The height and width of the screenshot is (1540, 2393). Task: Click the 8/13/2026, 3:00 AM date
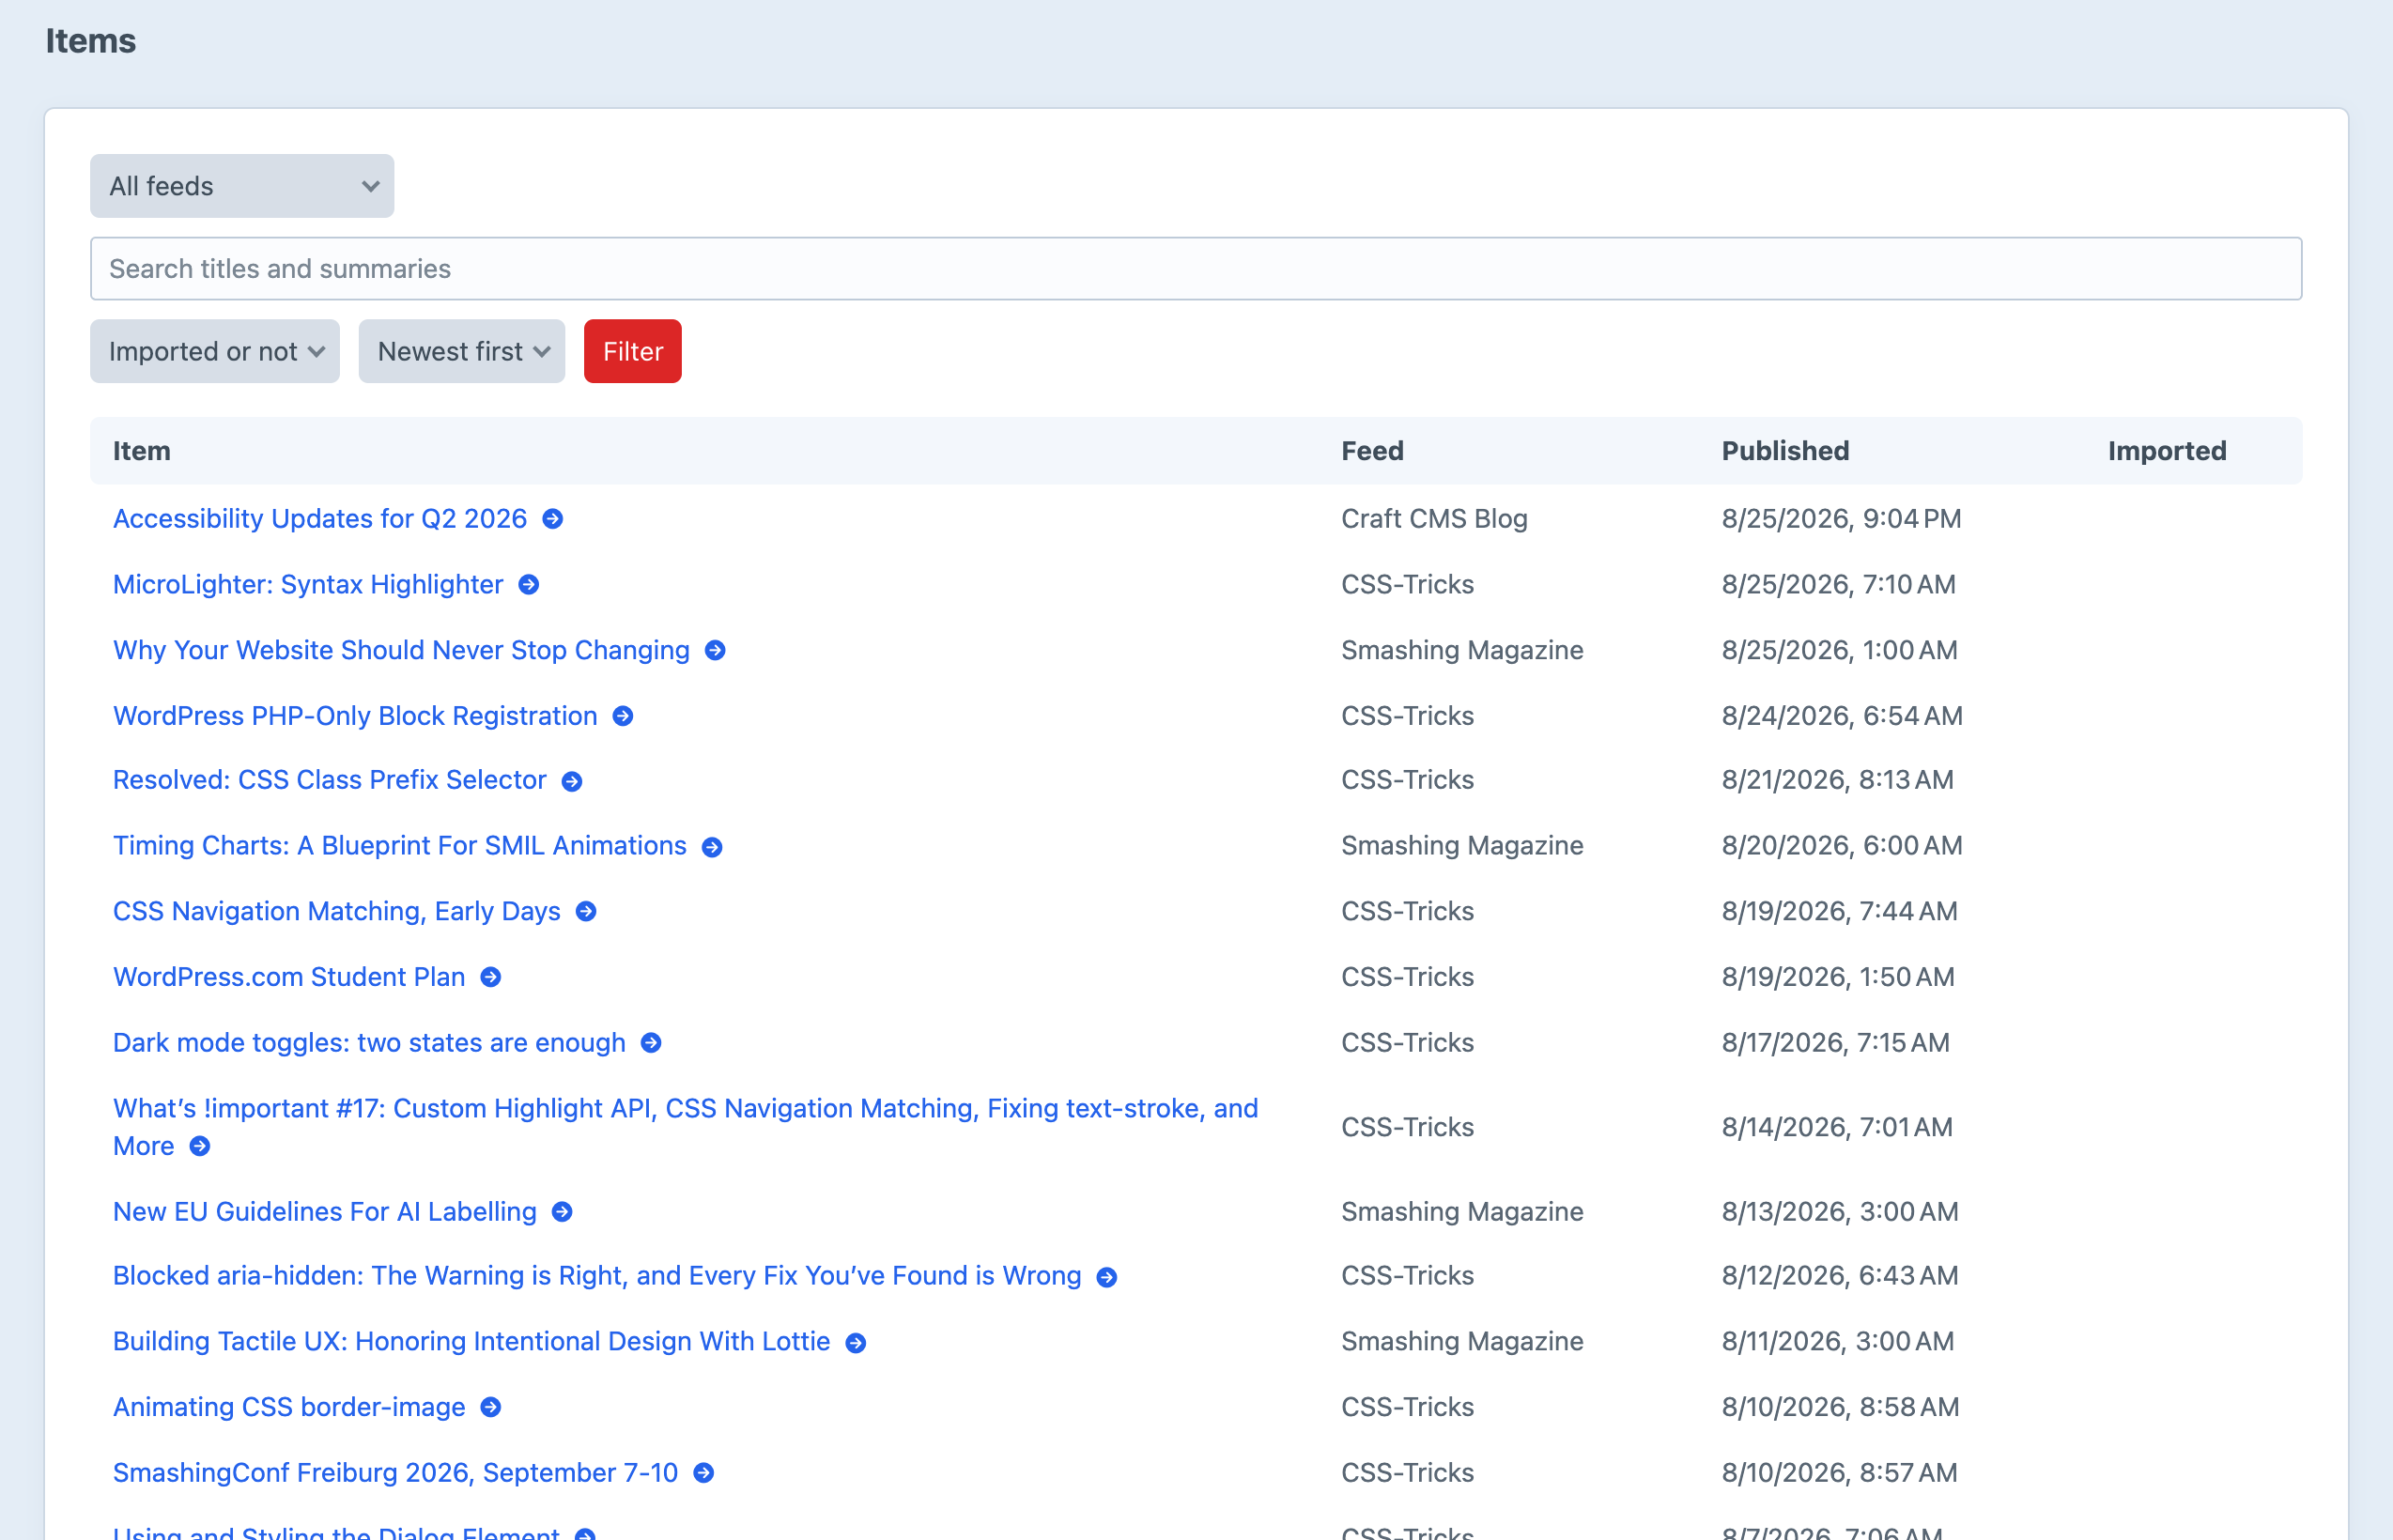[x=1841, y=1213]
